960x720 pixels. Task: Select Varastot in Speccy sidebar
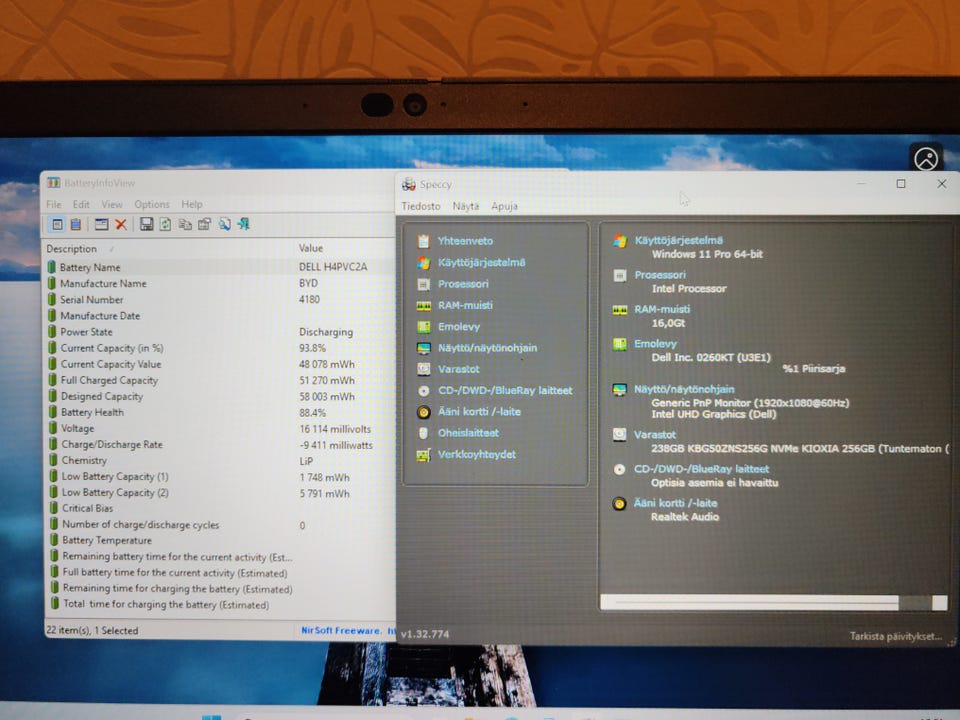click(x=458, y=369)
